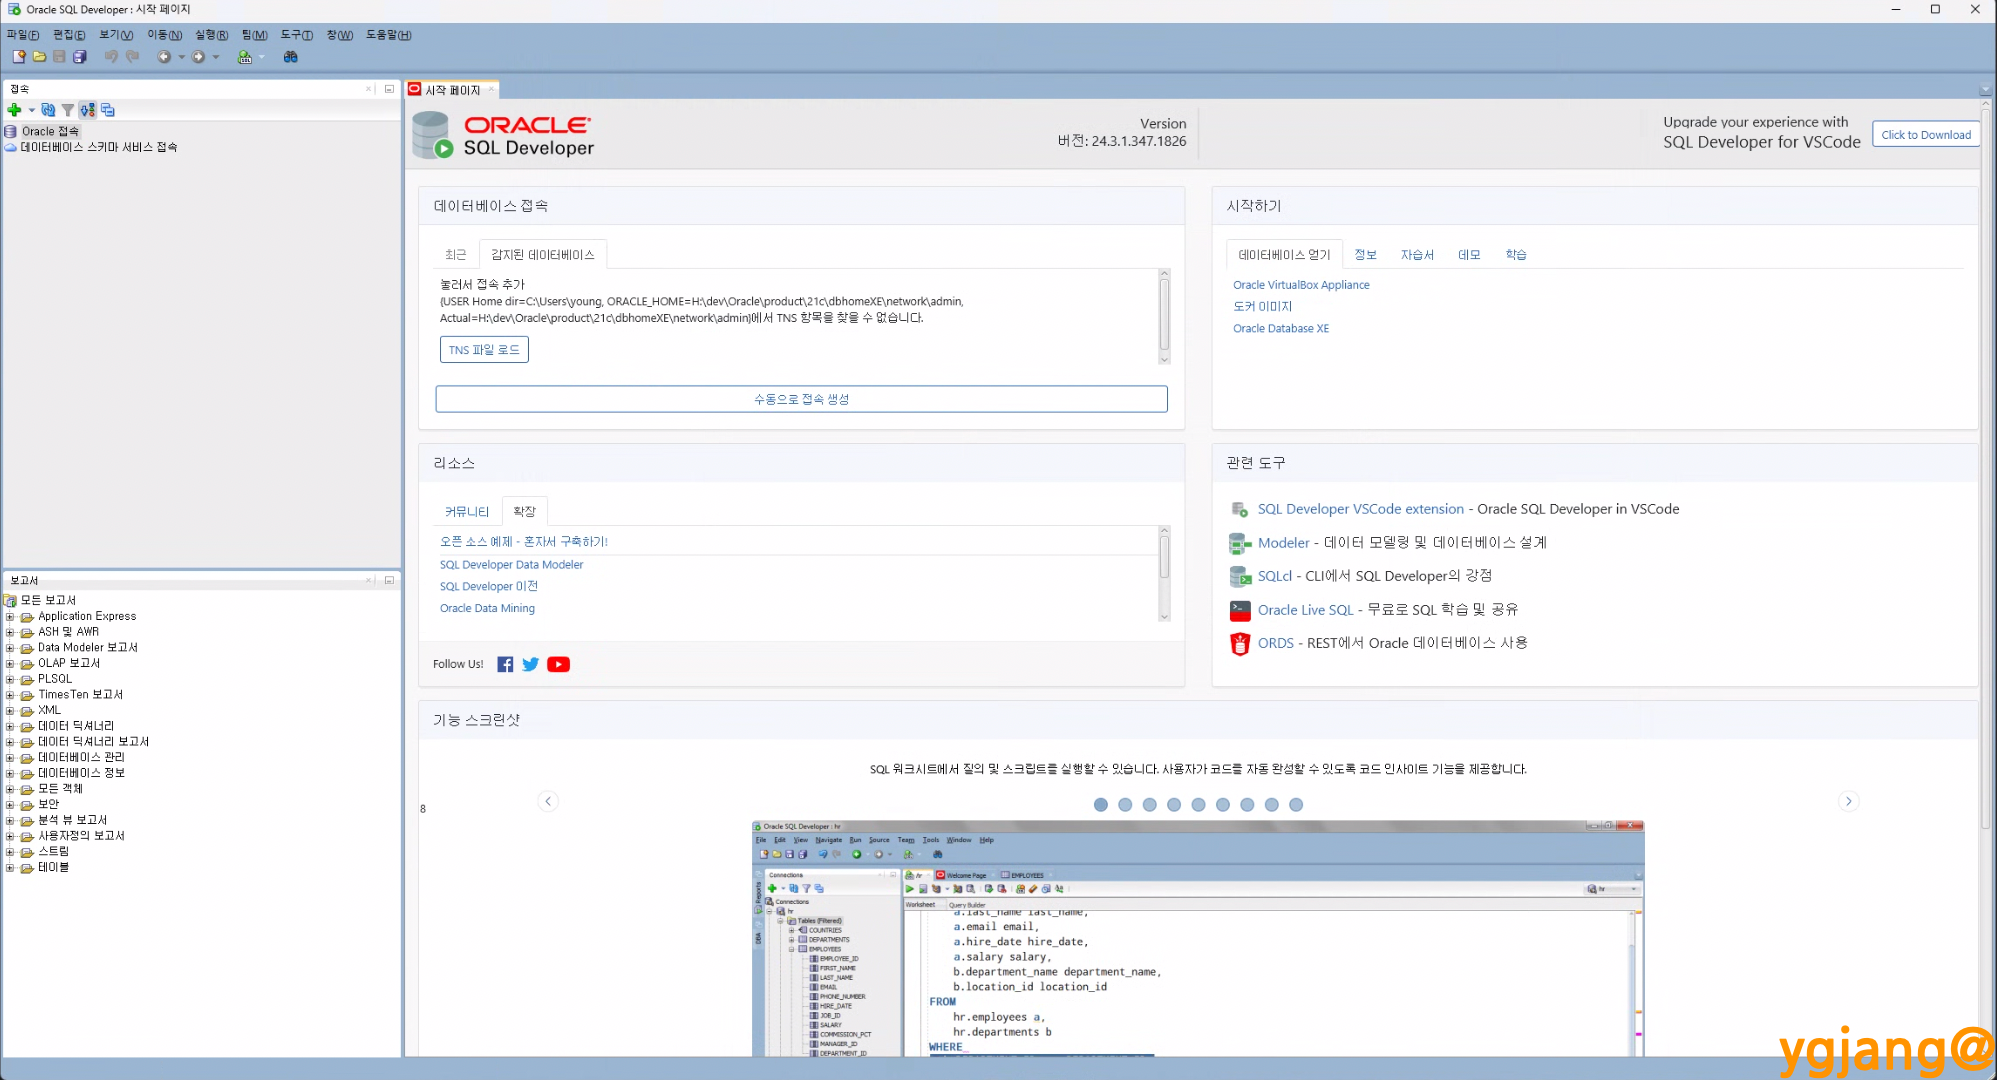1997x1080 pixels.
Task: Open SQL Worksheet dropdown arrow
Action: (262, 57)
